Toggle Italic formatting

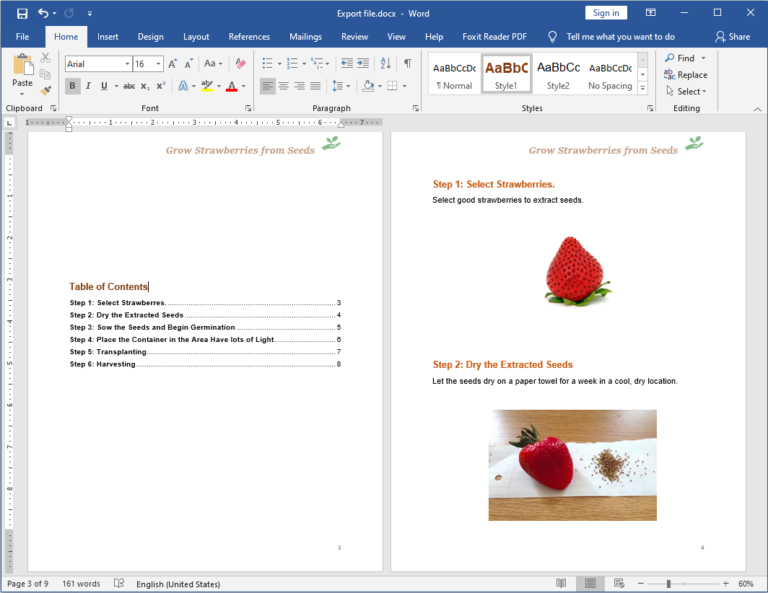coord(88,86)
